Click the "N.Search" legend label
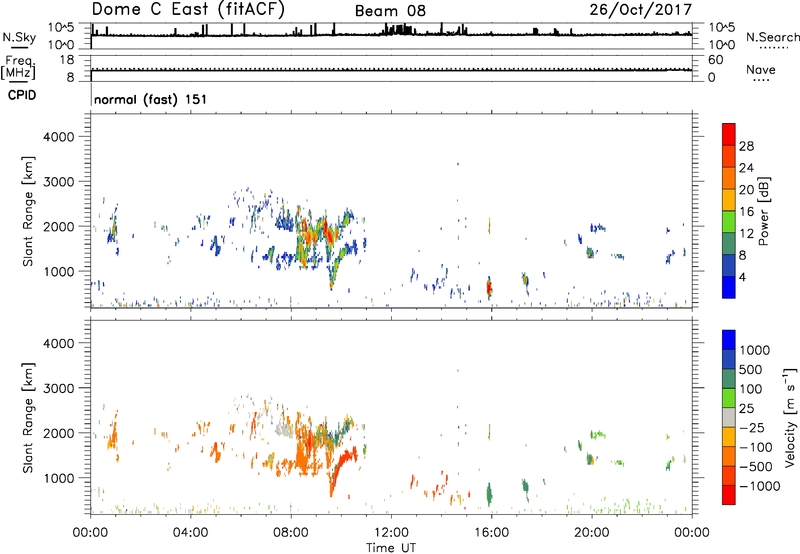The image size is (800, 554). coord(773,37)
